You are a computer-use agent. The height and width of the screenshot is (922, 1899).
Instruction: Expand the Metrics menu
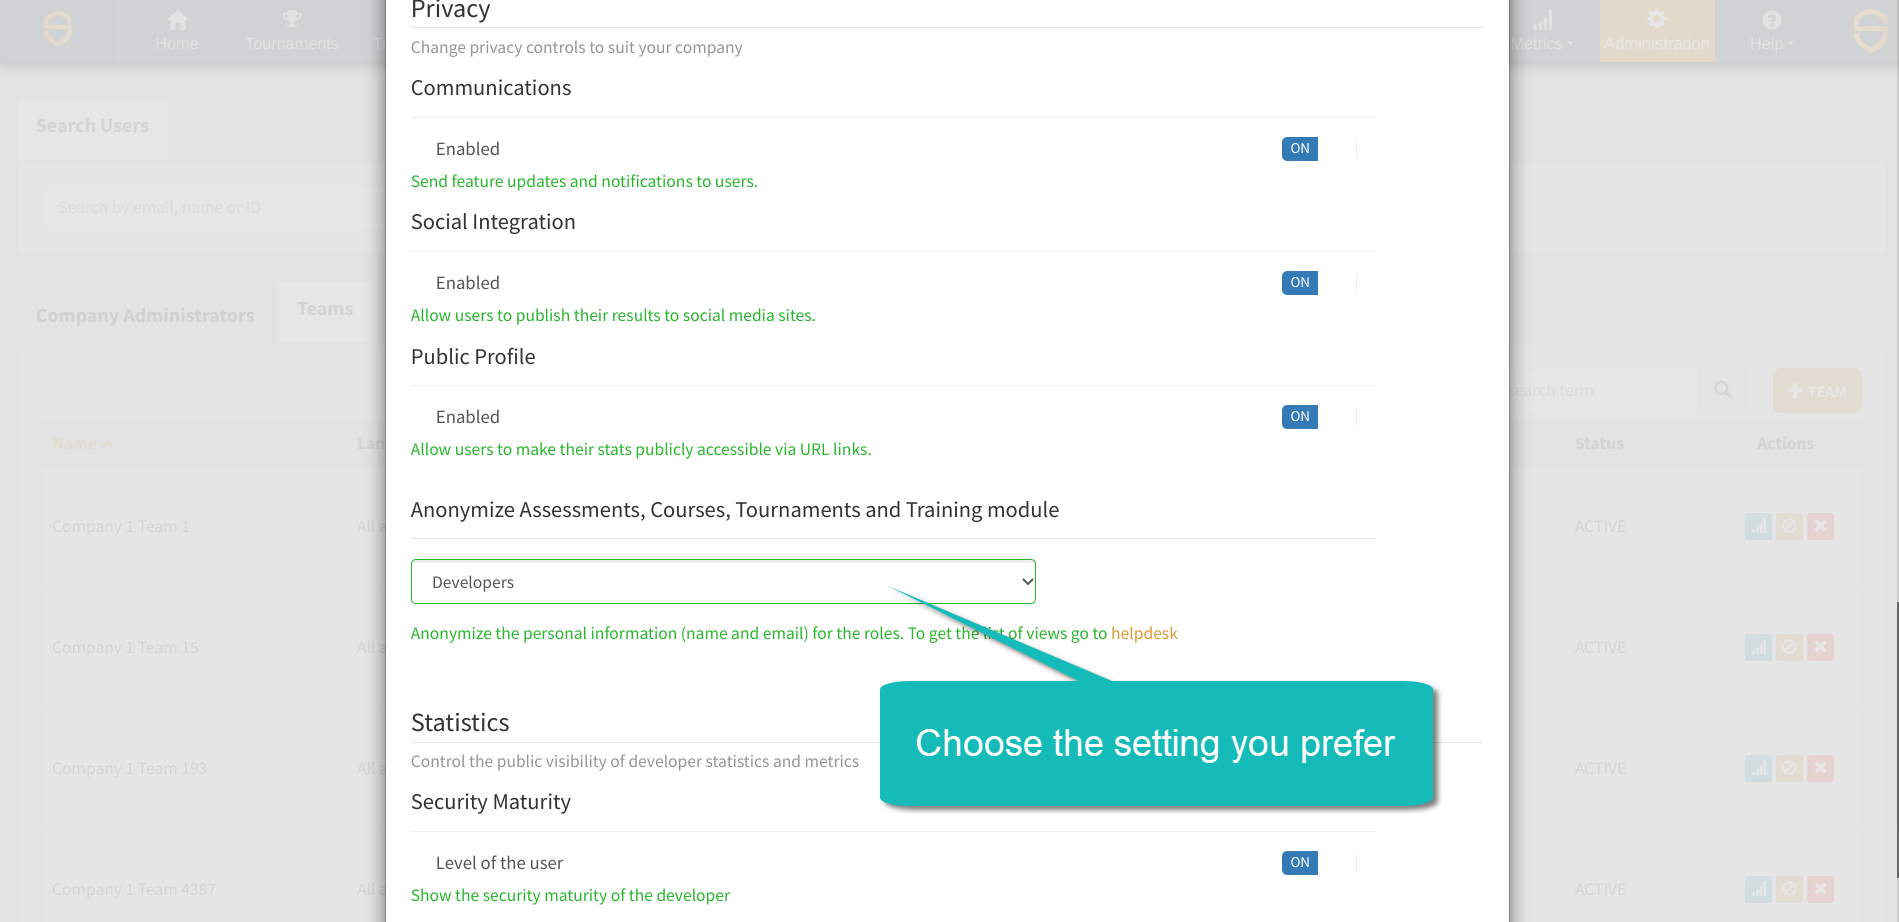[1541, 31]
